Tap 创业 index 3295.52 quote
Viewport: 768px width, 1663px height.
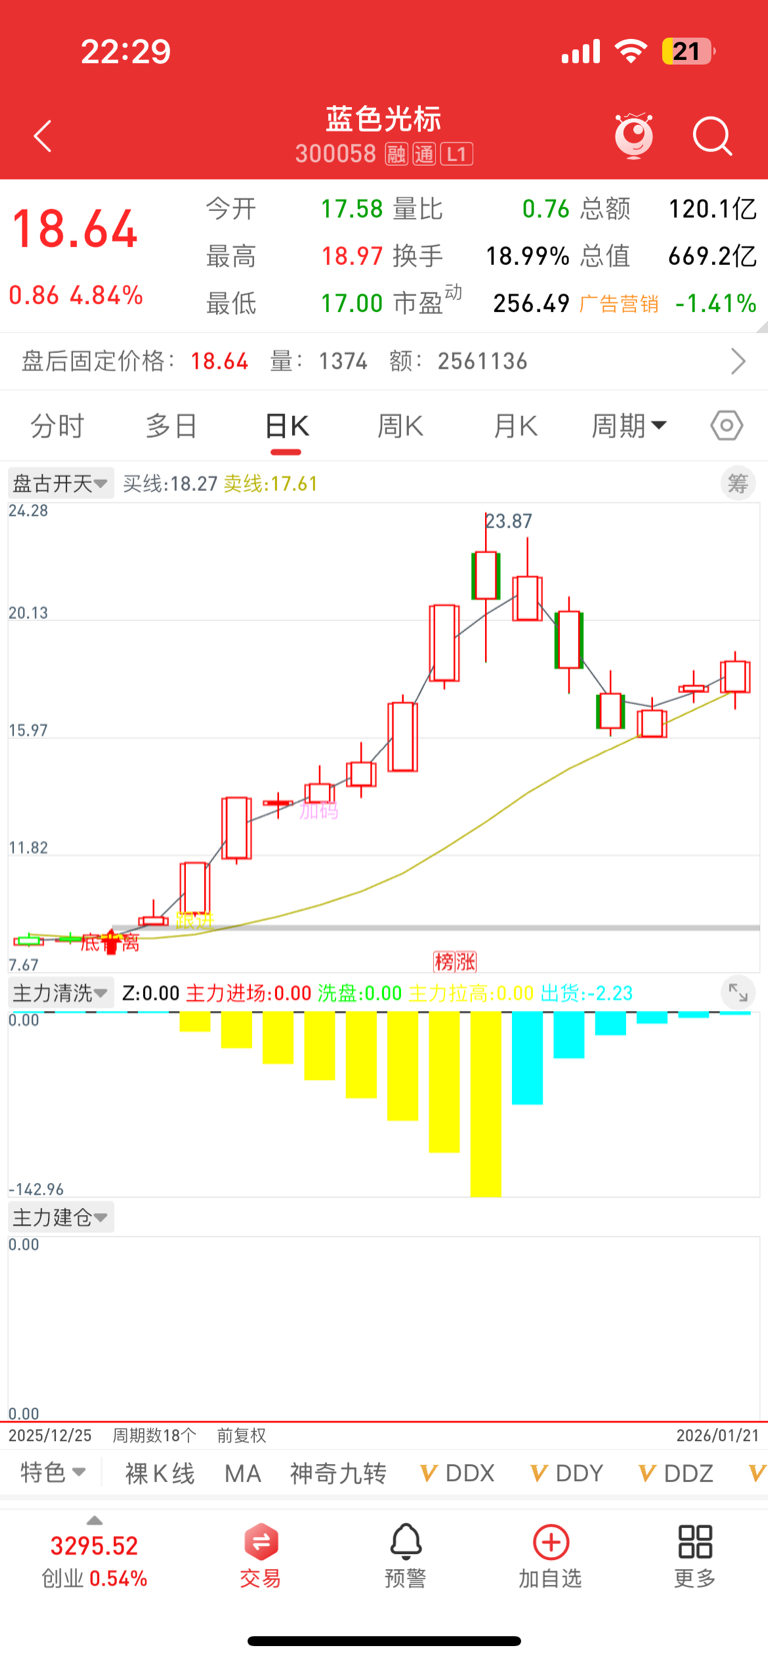click(x=94, y=1561)
